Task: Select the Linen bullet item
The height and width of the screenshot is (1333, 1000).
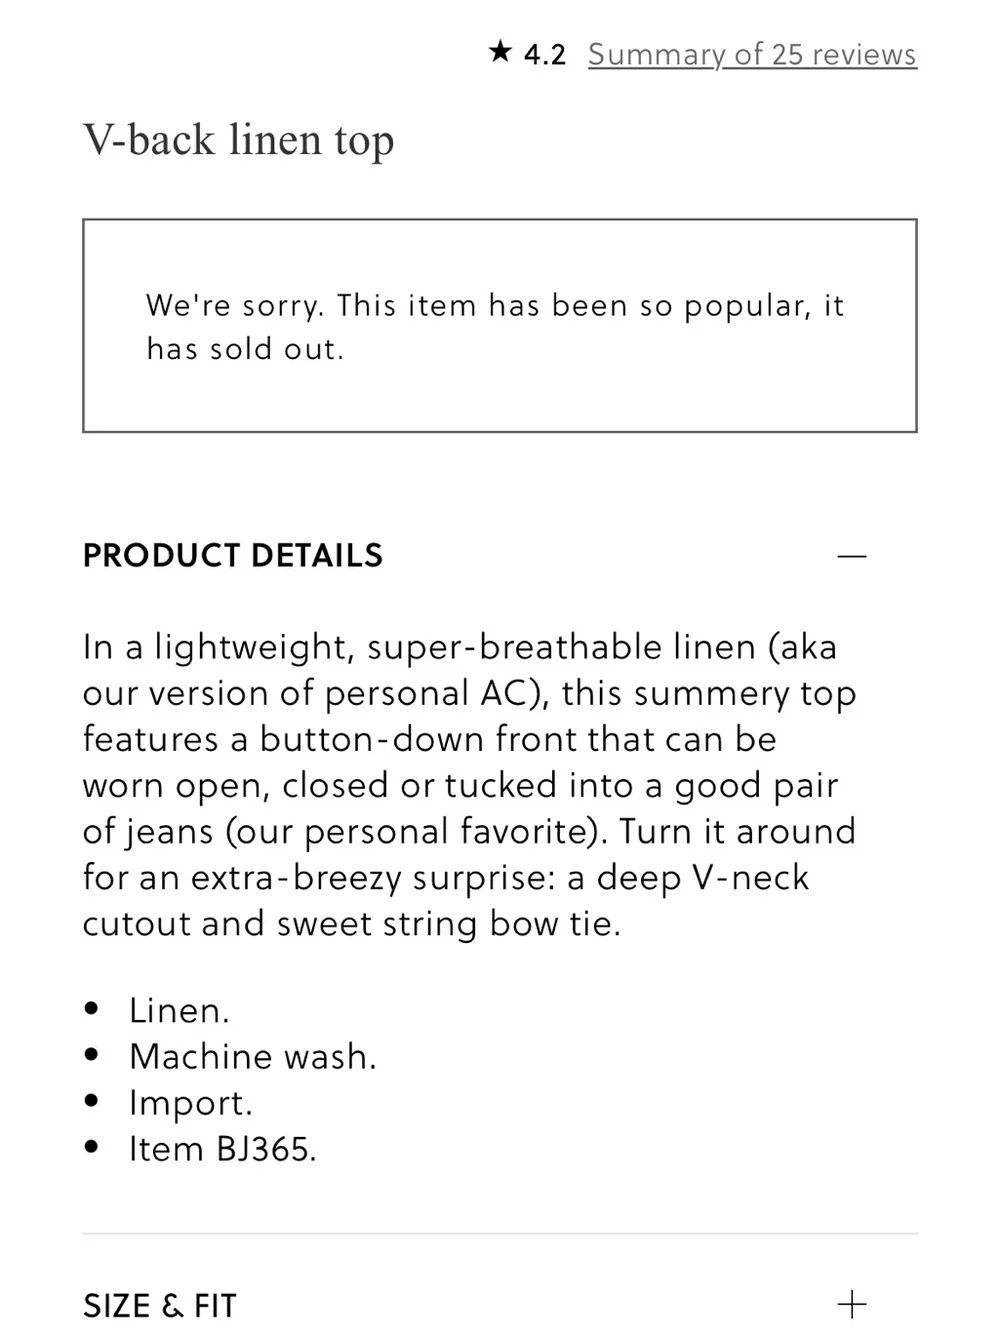Action: pos(179,1010)
